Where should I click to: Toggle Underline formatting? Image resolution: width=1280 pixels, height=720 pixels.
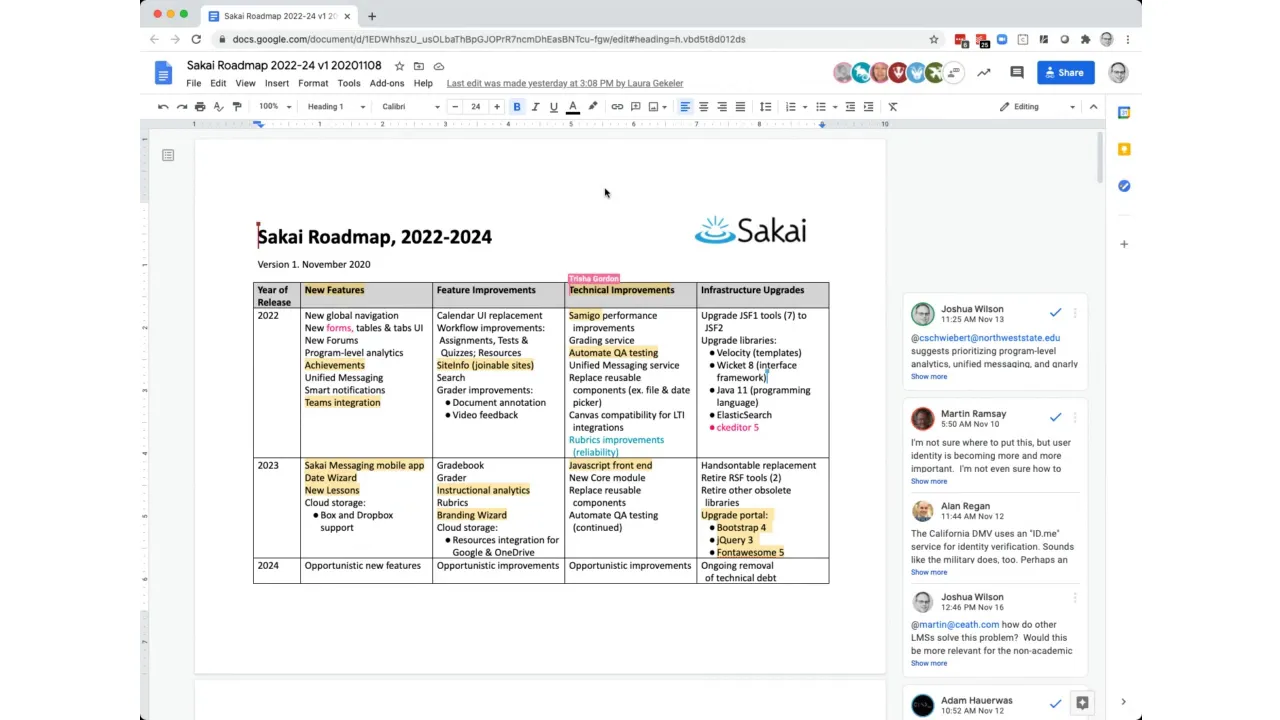[x=553, y=106]
